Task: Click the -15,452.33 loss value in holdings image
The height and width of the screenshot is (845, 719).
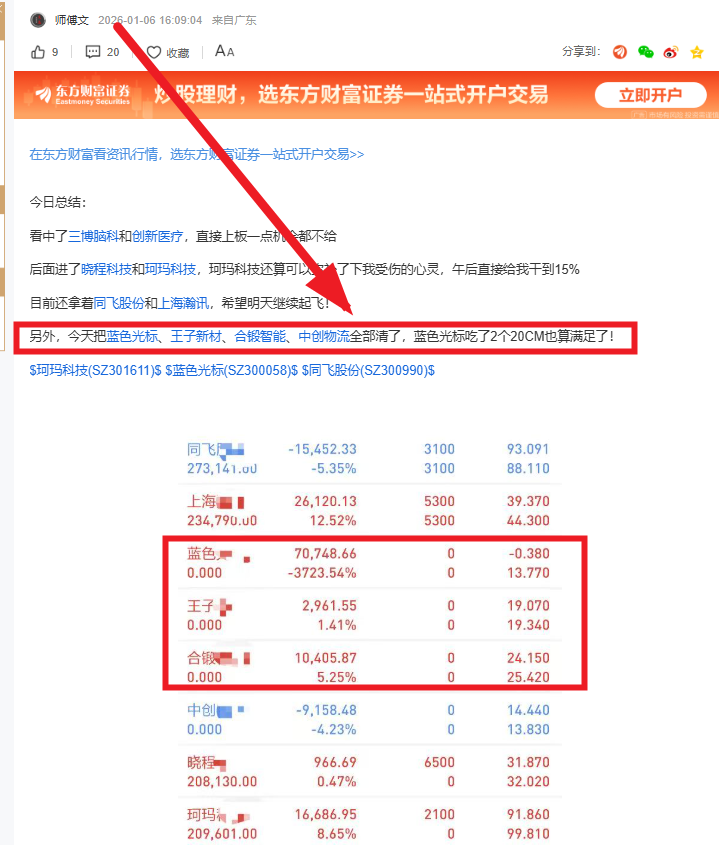Action: (x=322, y=449)
